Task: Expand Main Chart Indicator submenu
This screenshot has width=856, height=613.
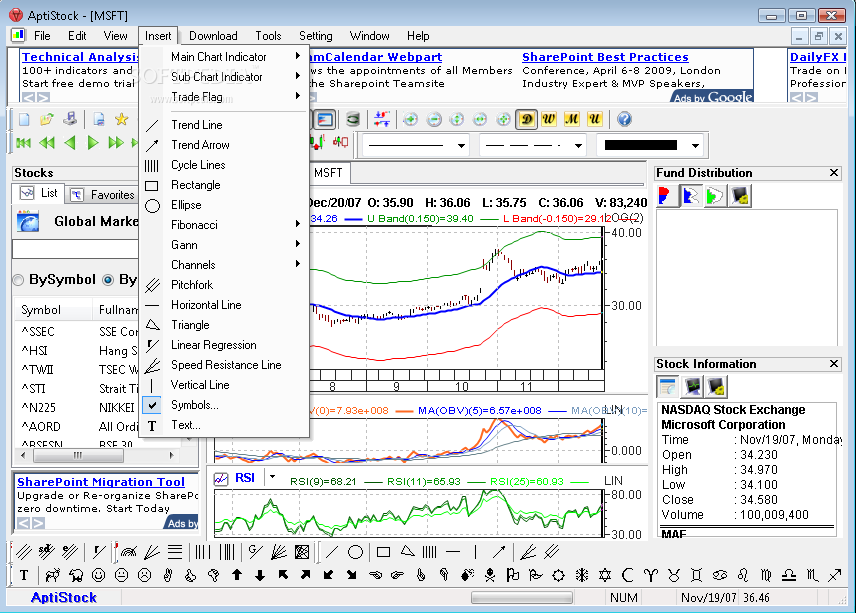Action: [x=224, y=57]
